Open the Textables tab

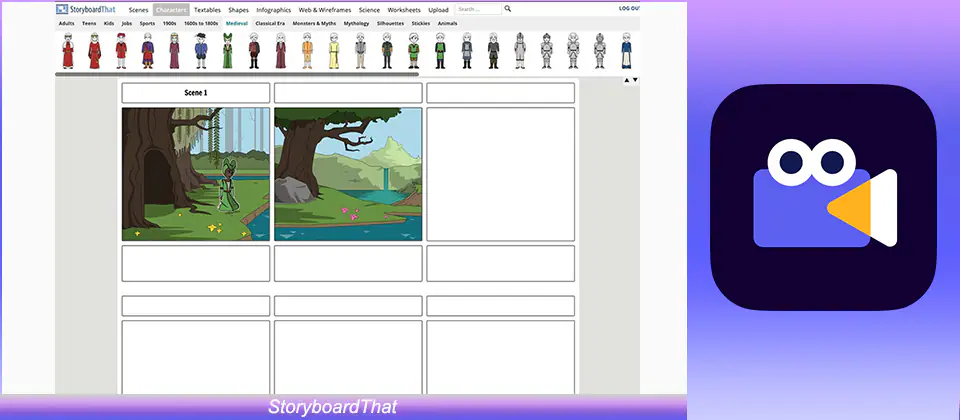(x=208, y=10)
